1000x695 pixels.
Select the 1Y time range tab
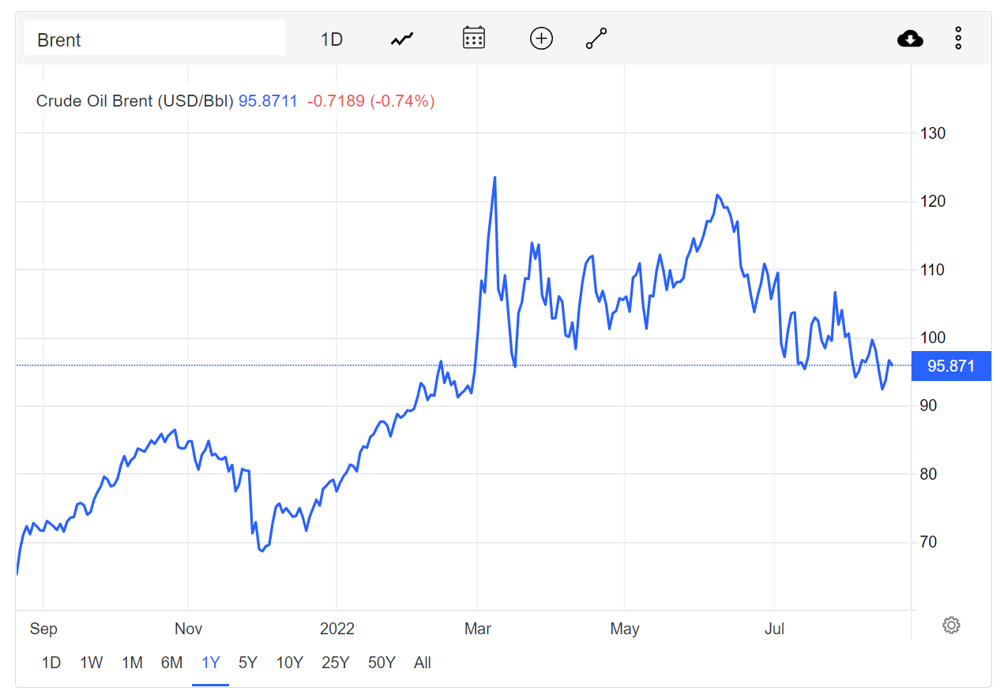210,662
